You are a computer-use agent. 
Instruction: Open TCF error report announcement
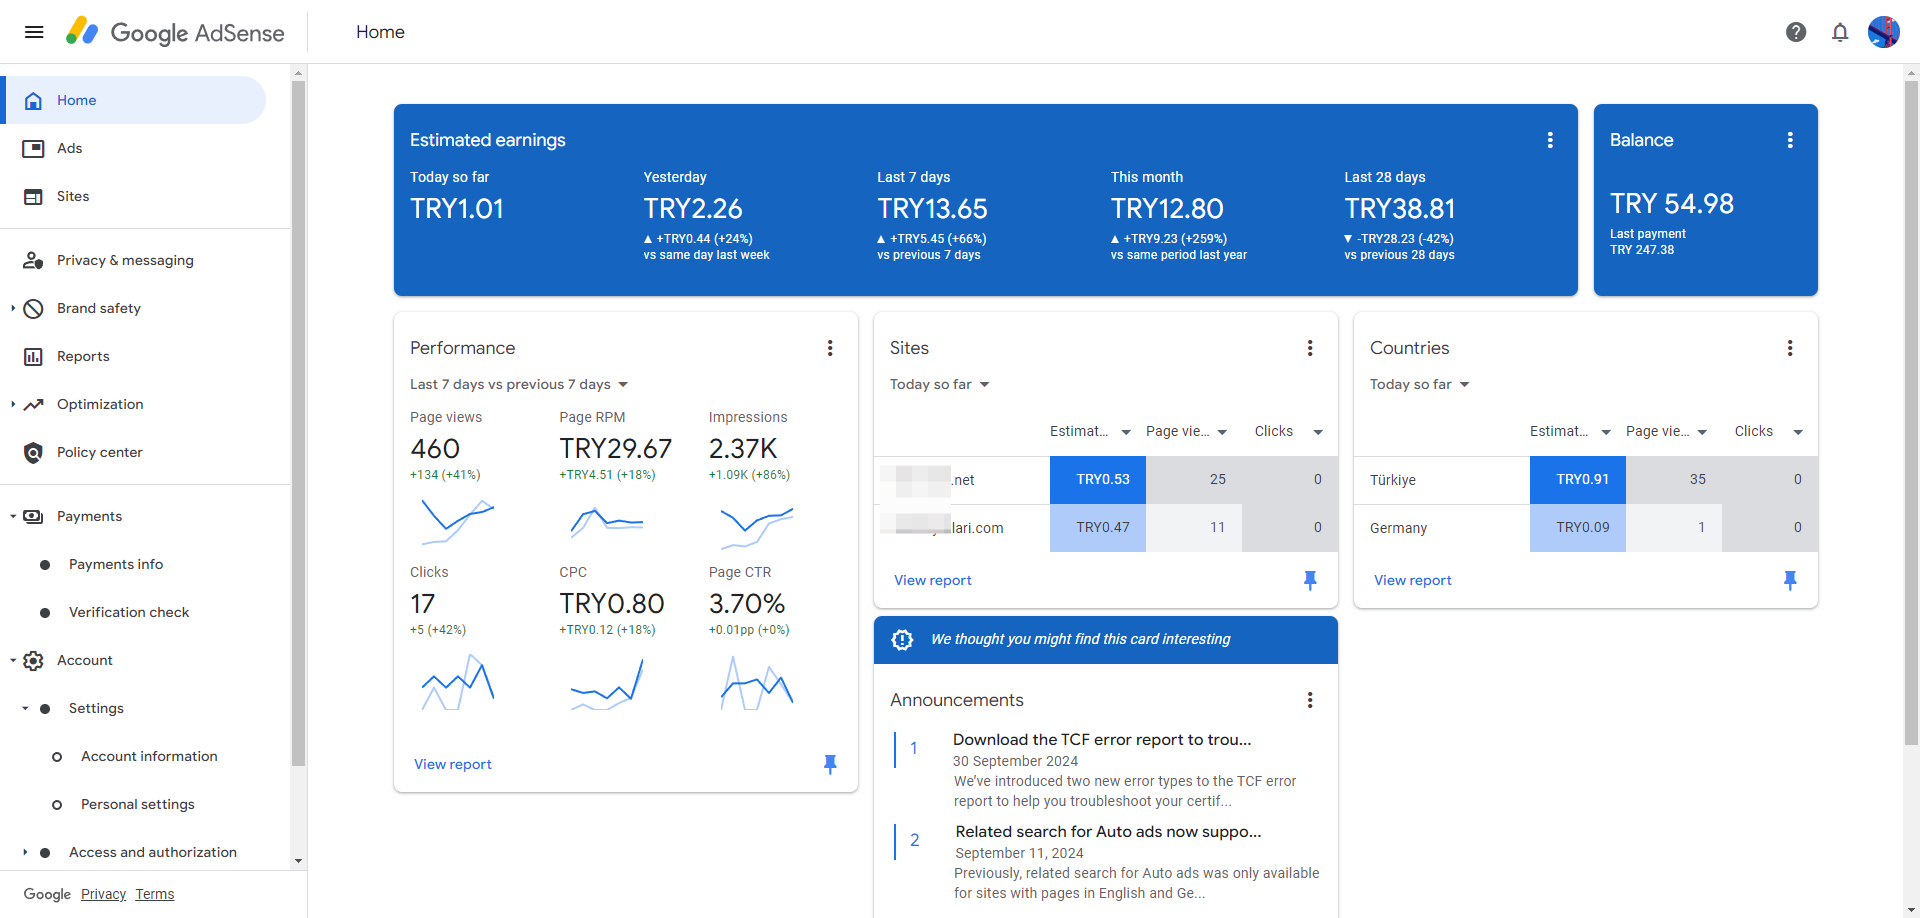(x=1102, y=740)
